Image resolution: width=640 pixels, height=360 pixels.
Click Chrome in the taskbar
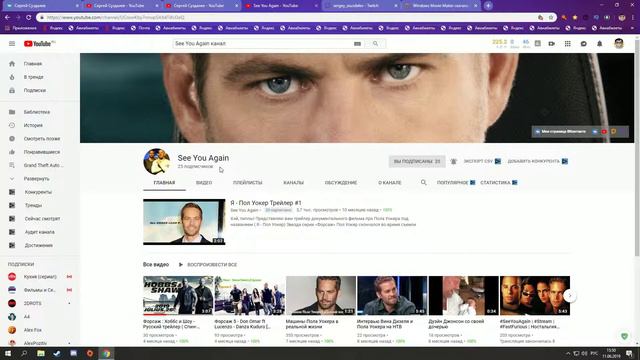[x=106, y=353]
